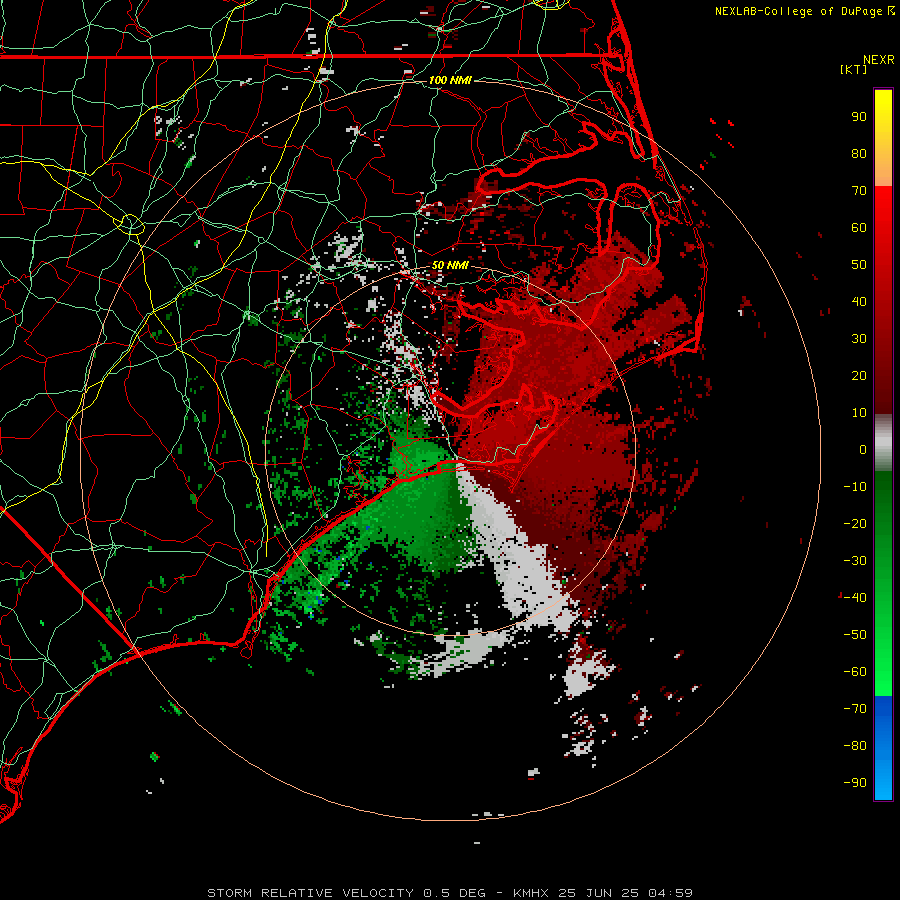Click the -40 value on velocity scale
This screenshot has width=900, height=900.
click(x=855, y=598)
